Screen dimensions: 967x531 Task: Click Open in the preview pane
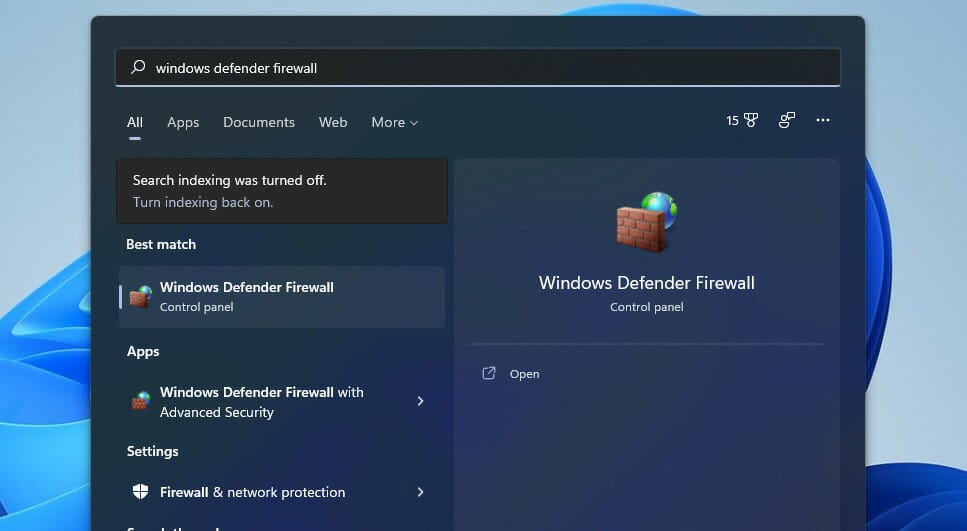[x=524, y=374]
